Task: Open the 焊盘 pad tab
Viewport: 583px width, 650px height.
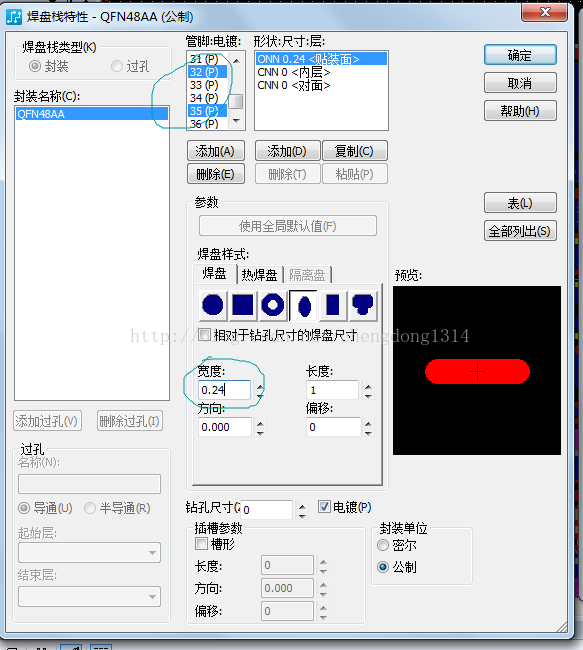Action: click(x=215, y=274)
